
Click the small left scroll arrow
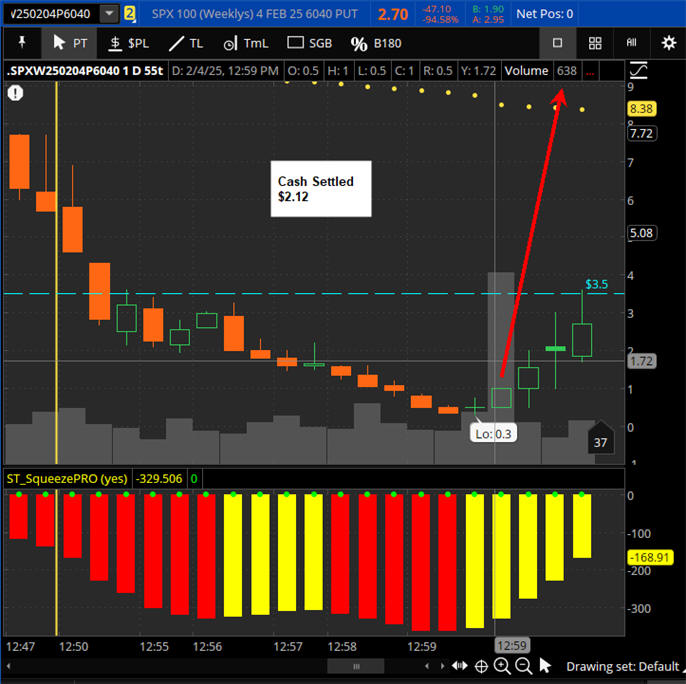427,666
